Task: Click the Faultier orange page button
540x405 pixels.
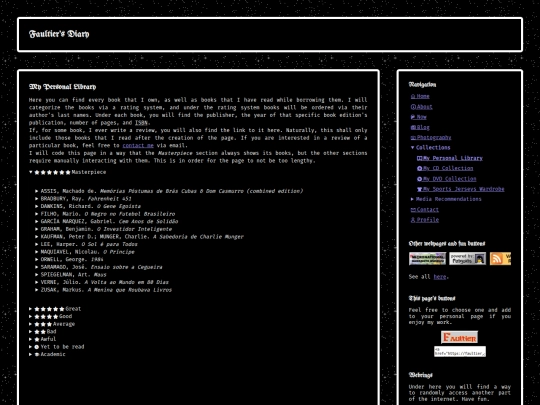Action: (459, 337)
